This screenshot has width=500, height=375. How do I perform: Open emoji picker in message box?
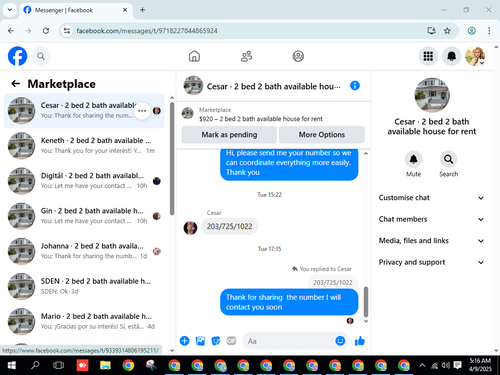click(x=340, y=341)
